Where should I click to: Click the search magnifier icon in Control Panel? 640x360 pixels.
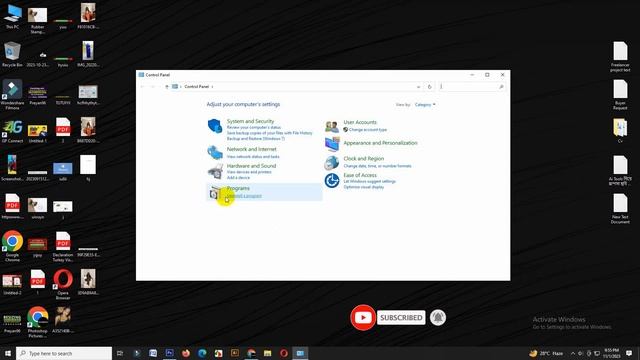pyautogui.click(x=501, y=87)
